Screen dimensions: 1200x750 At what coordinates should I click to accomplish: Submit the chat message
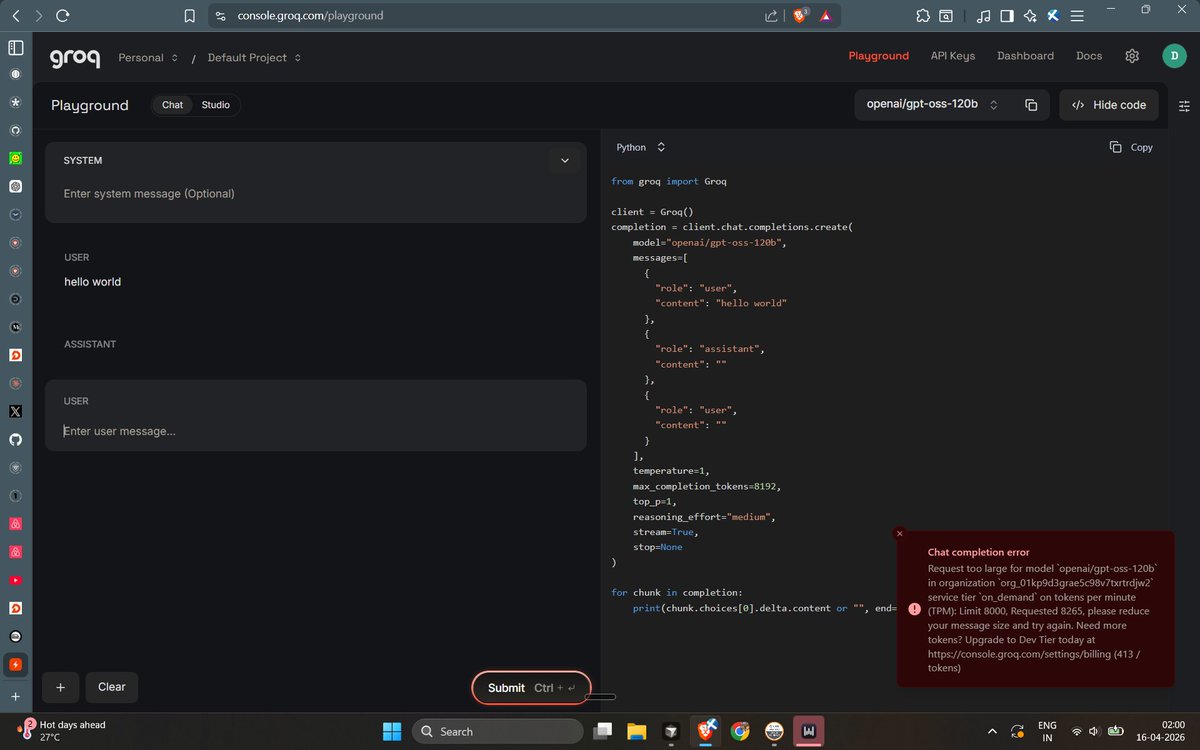point(531,688)
